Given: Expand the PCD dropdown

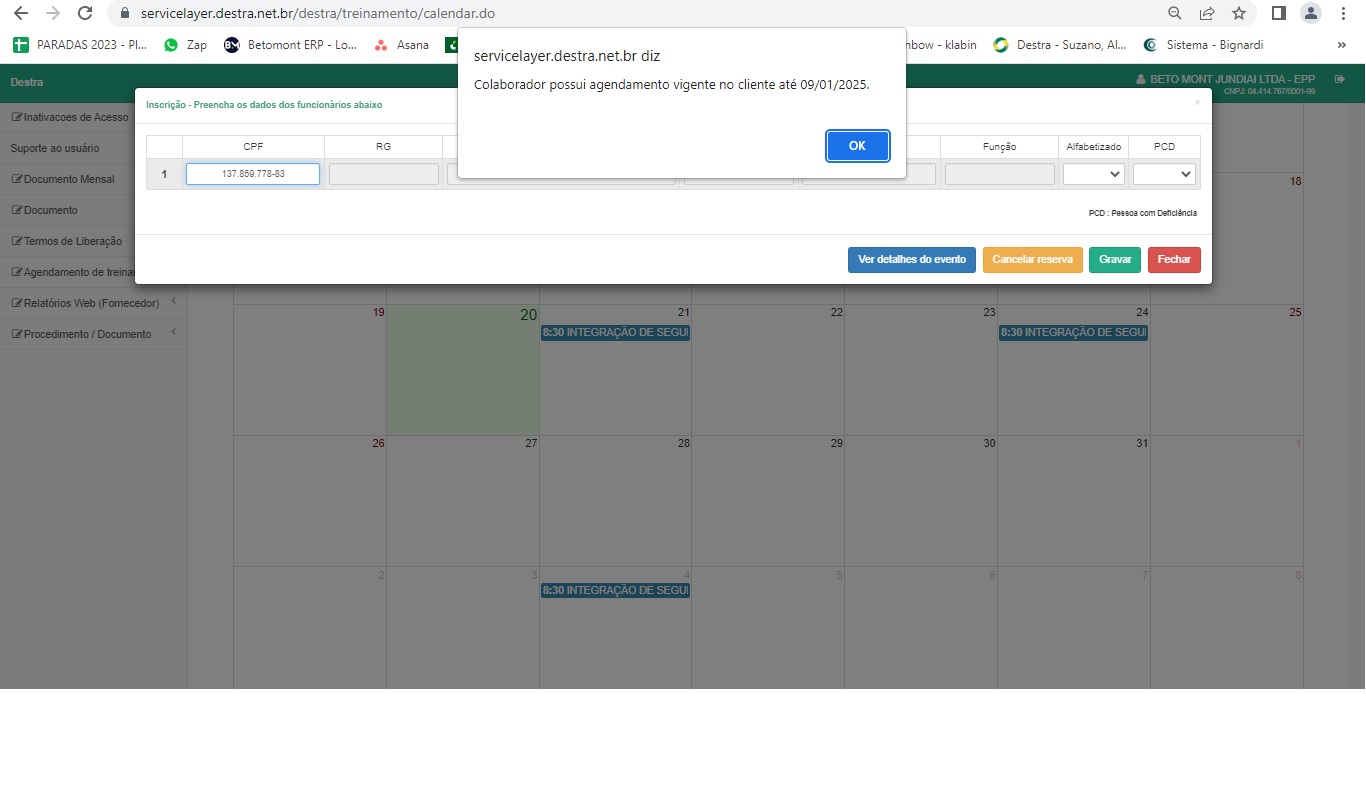Looking at the screenshot, I should coord(1164,174).
